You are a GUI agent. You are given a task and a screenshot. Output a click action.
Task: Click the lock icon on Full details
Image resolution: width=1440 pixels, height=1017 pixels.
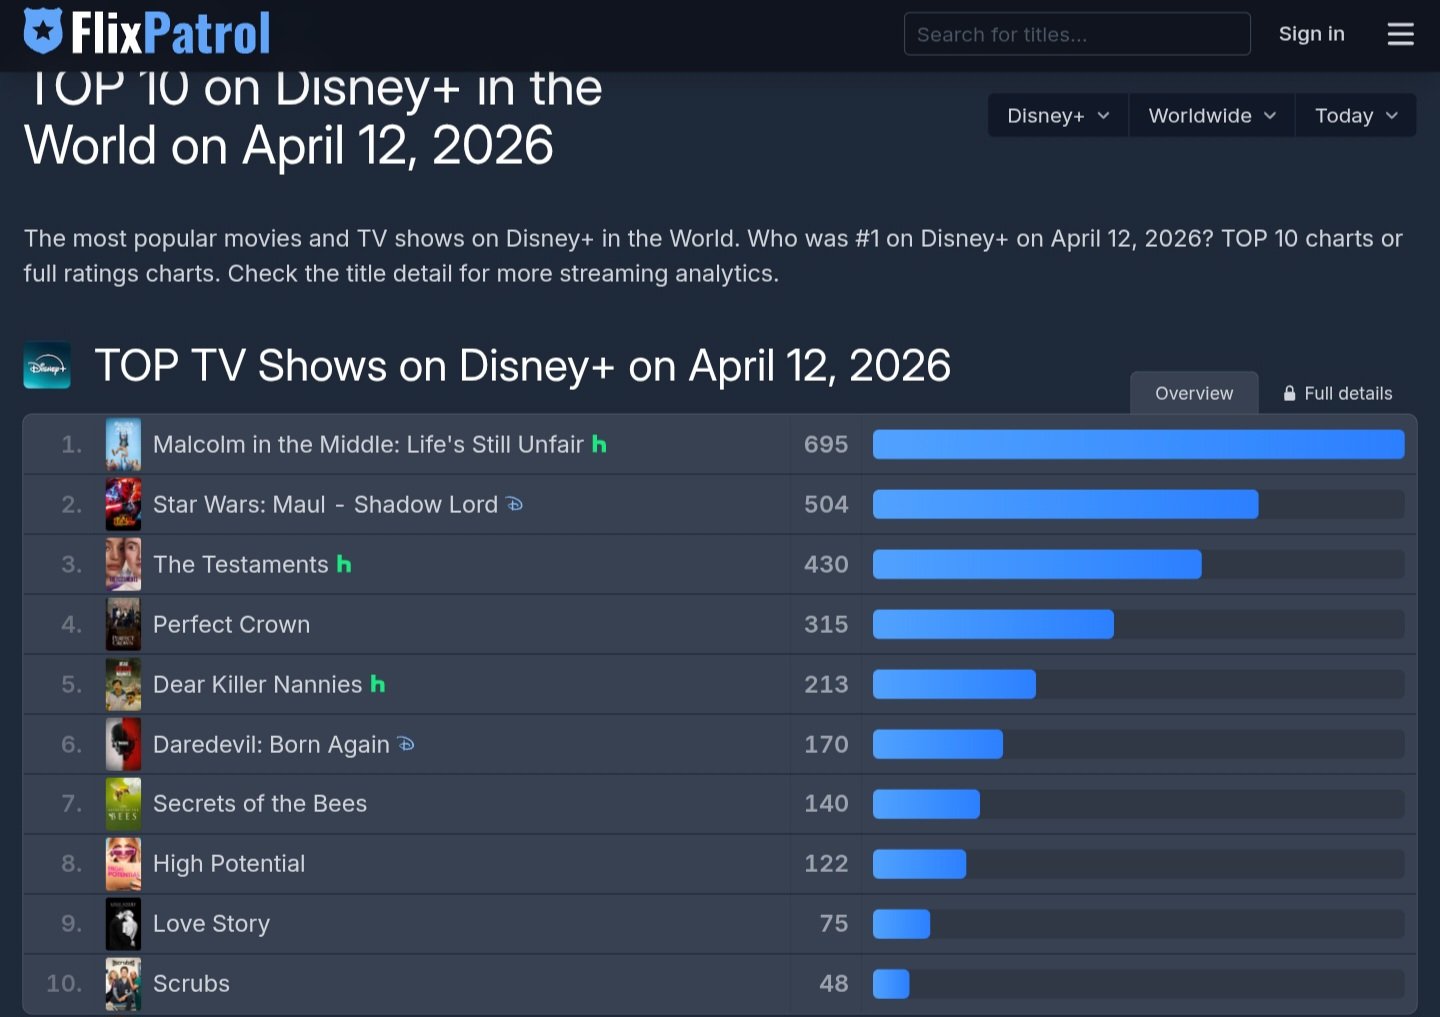[x=1290, y=393]
